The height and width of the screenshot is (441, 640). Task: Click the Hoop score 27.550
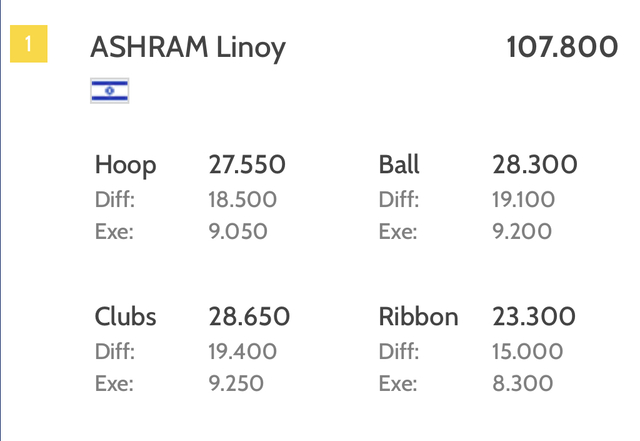pos(247,165)
